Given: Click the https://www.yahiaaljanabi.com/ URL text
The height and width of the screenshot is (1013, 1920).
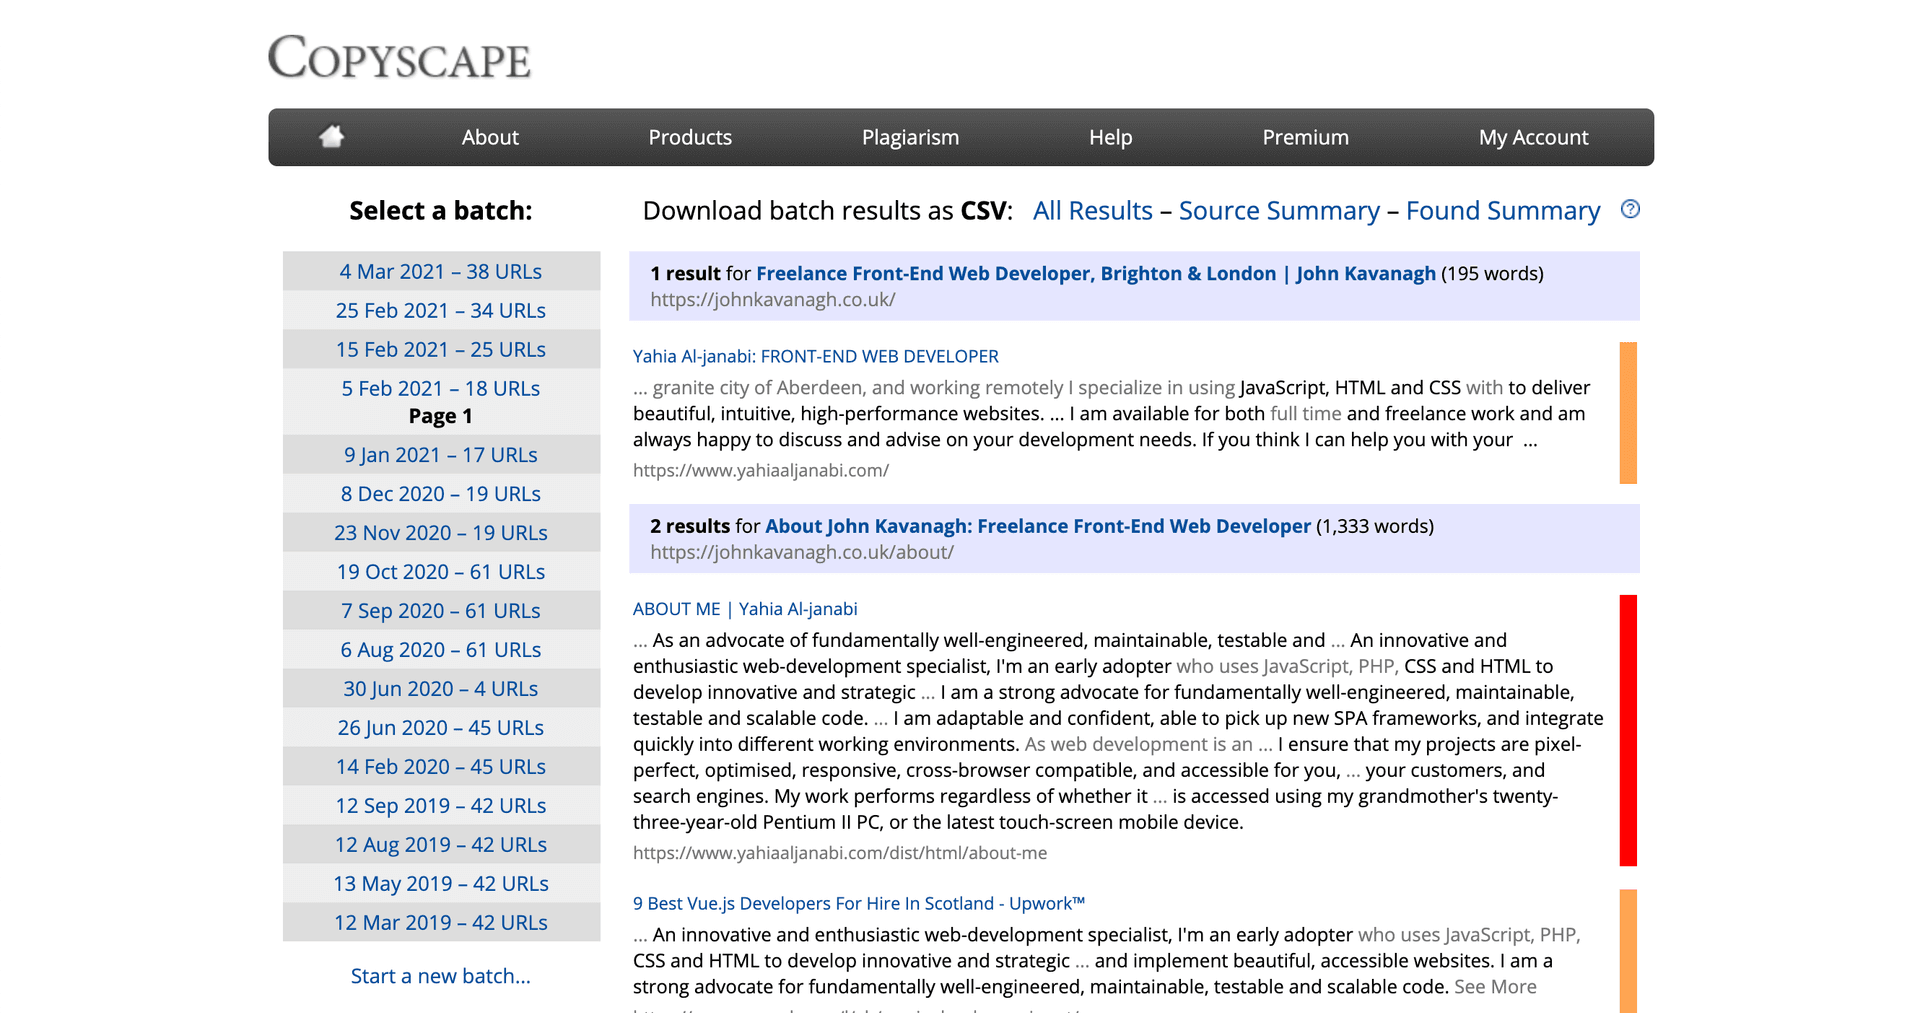Looking at the screenshot, I should point(761,470).
